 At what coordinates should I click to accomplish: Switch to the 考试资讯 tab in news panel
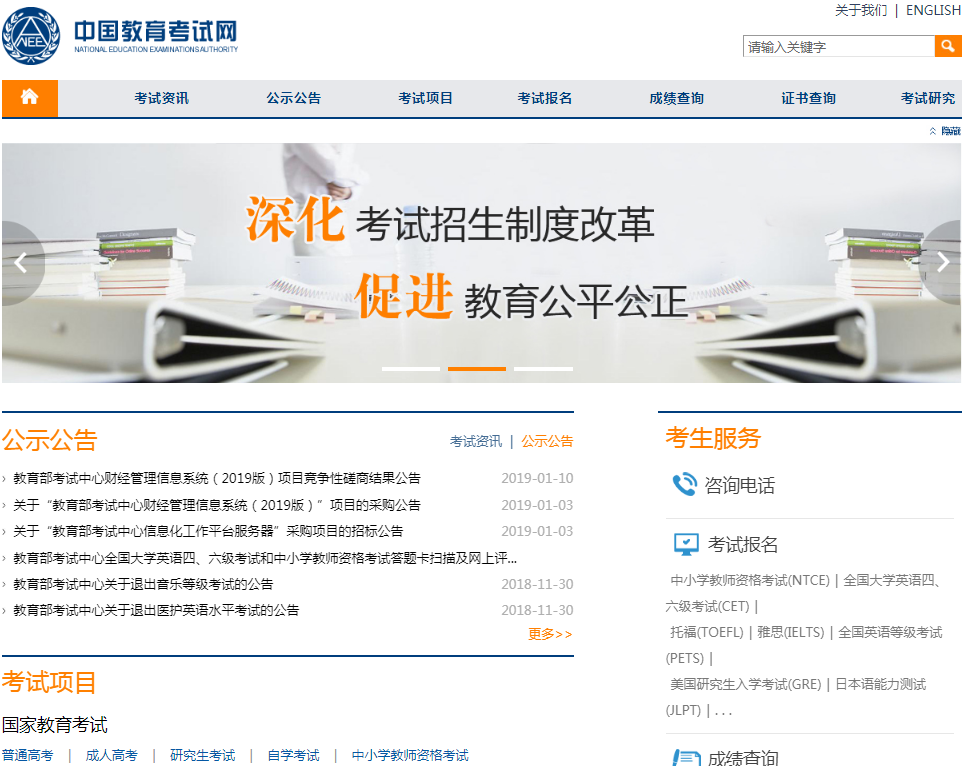pyautogui.click(x=476, y=441)
